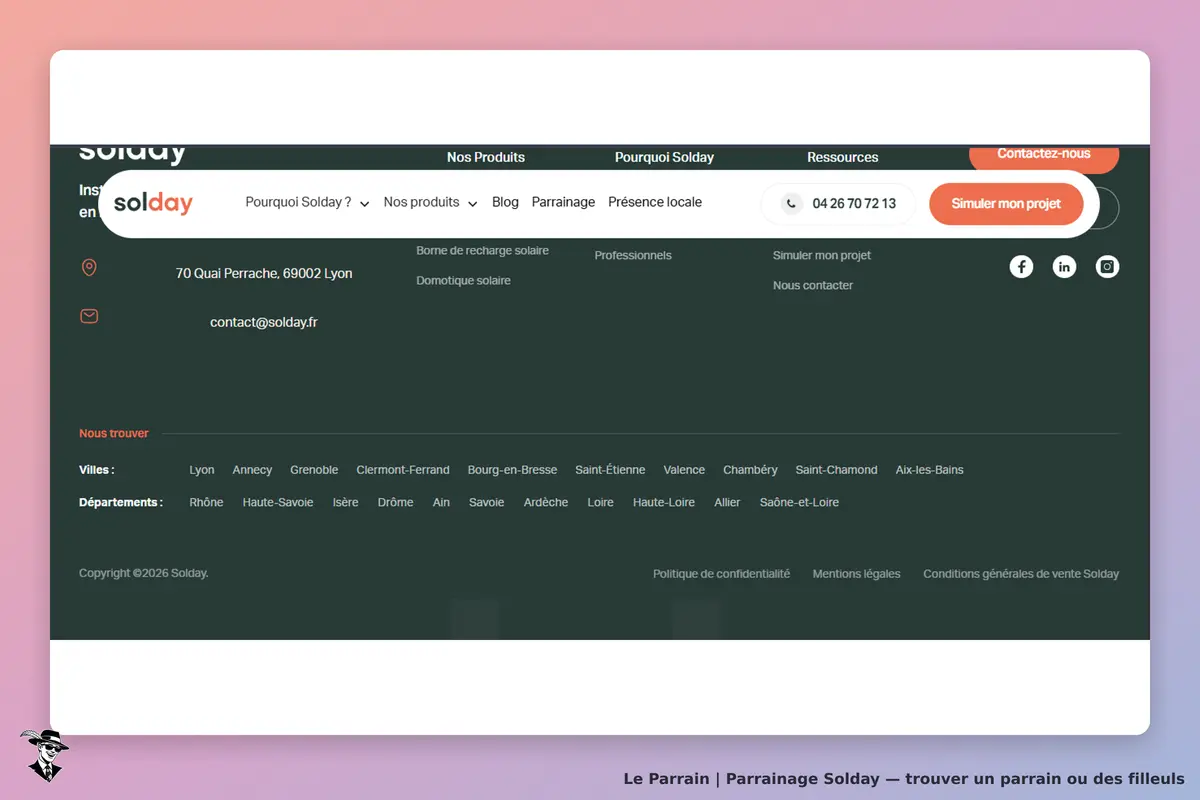Open the Saône-et-Loire department link
Viewport: 1200px width, 800px height.
click(x=799, y=503)
